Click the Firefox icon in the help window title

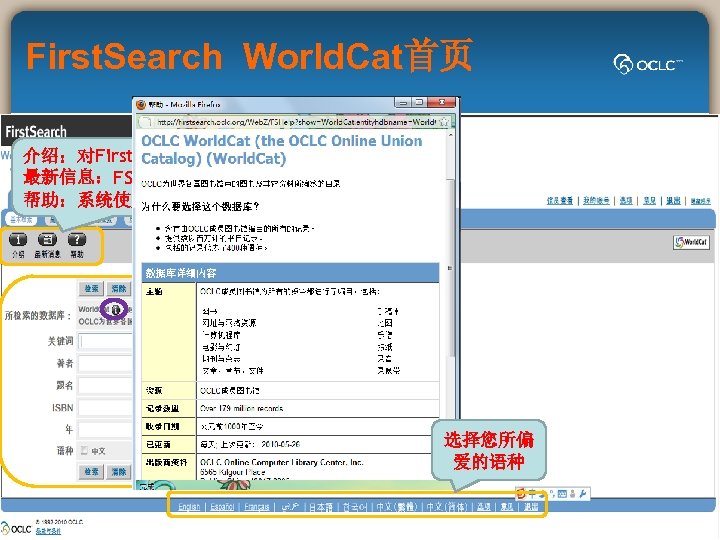(x=141, y=105)
